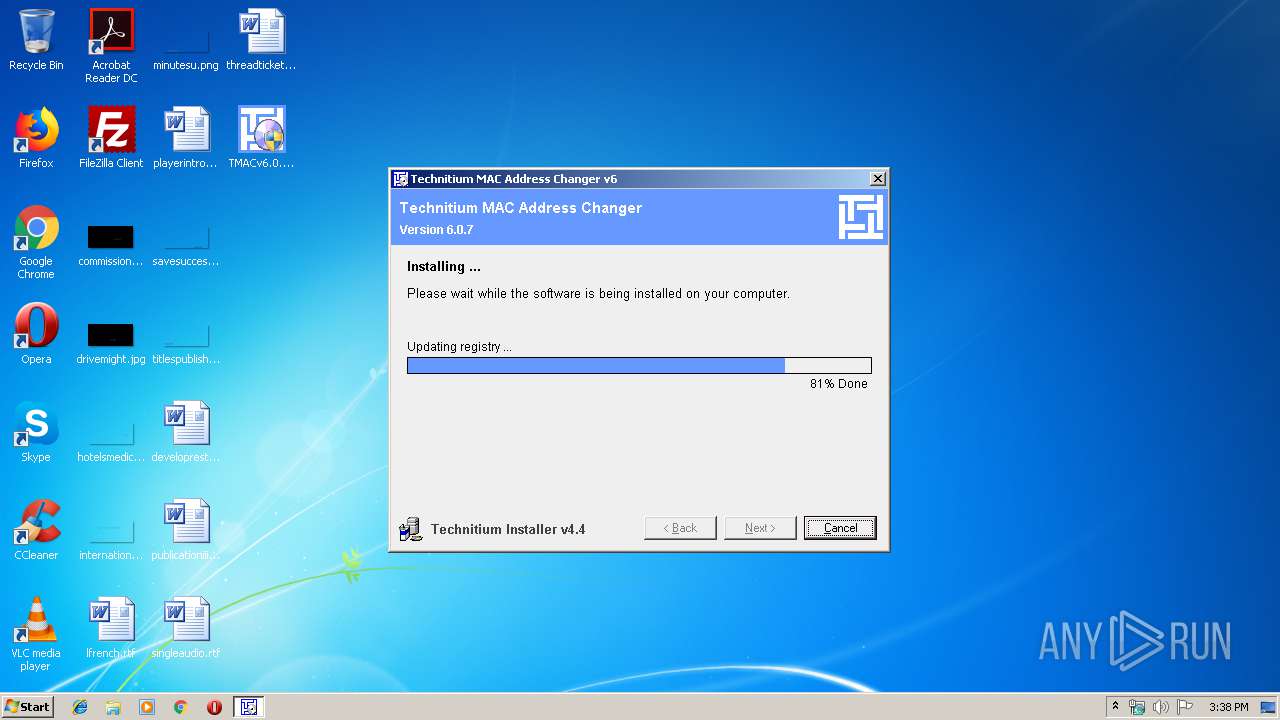1280x720 pixels.
Task: Select the internation file icon
Action: click(111, 539)
